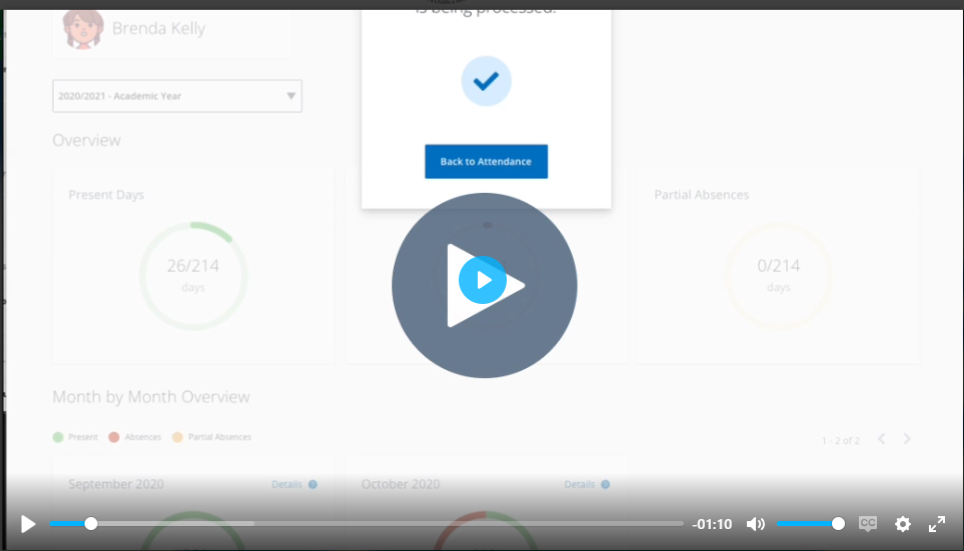Go to previous page with left chevron
Image resolution: width=964 pixels, height=551 pixels.
pos(881,439)
